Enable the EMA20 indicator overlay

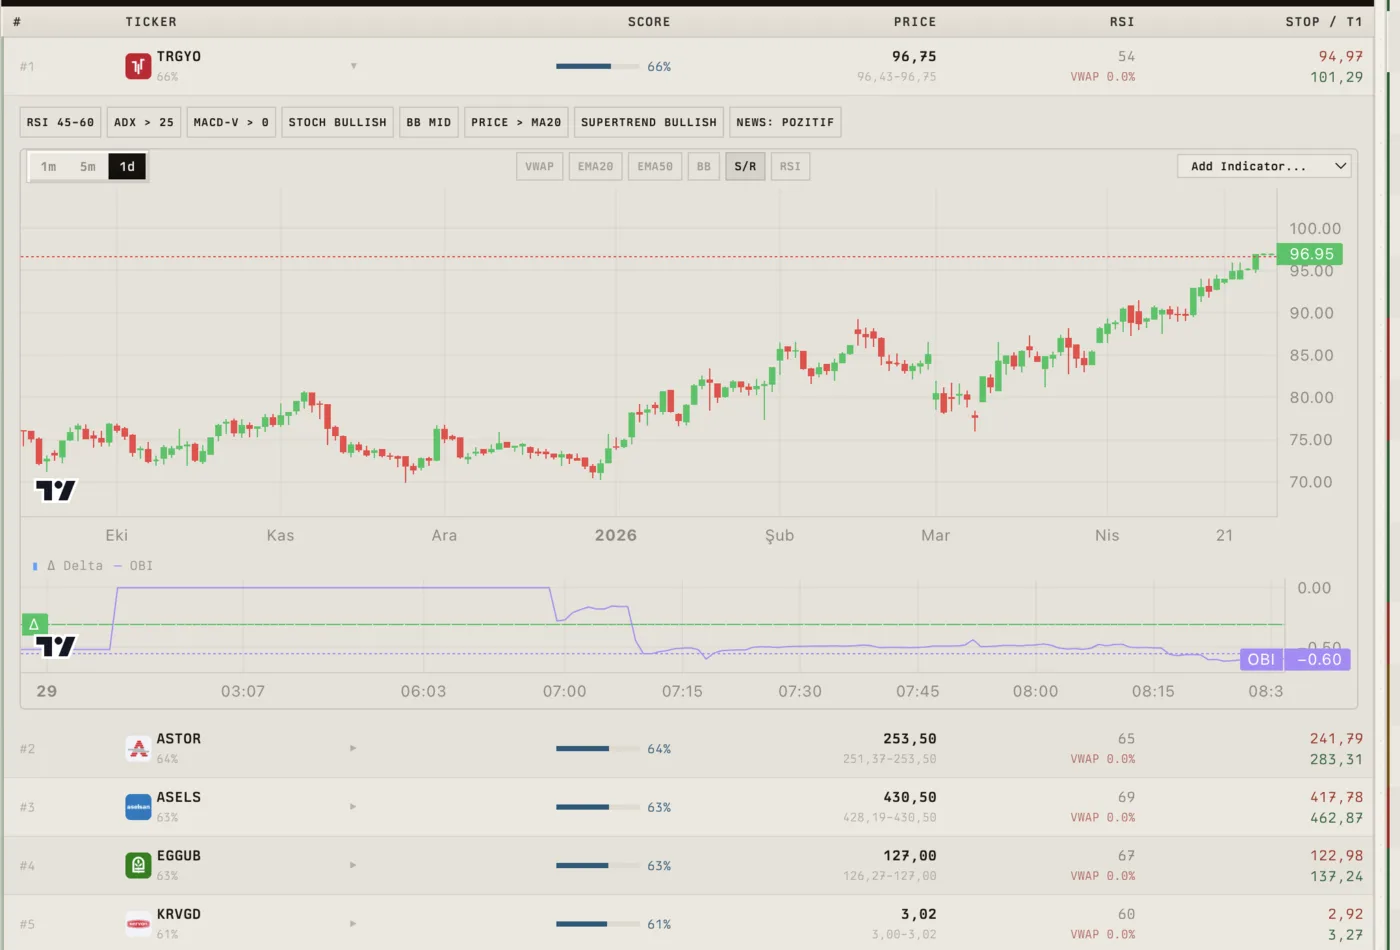[x=596, y=167]
